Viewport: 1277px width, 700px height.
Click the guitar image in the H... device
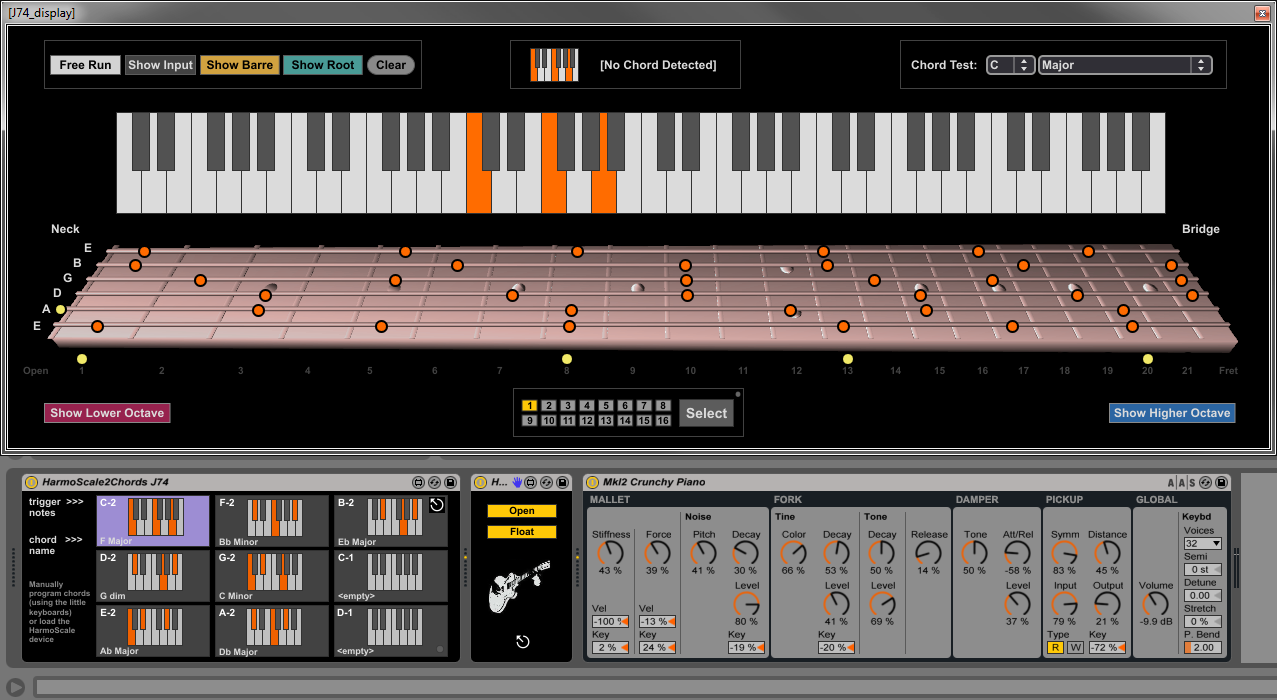point(518,586)
